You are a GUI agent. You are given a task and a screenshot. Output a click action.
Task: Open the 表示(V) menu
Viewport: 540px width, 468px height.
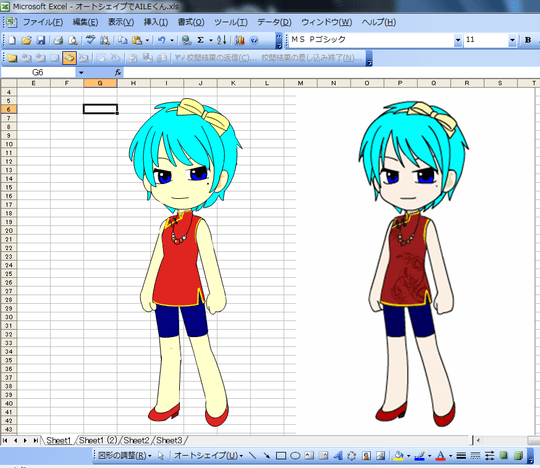tap(121, 22)
